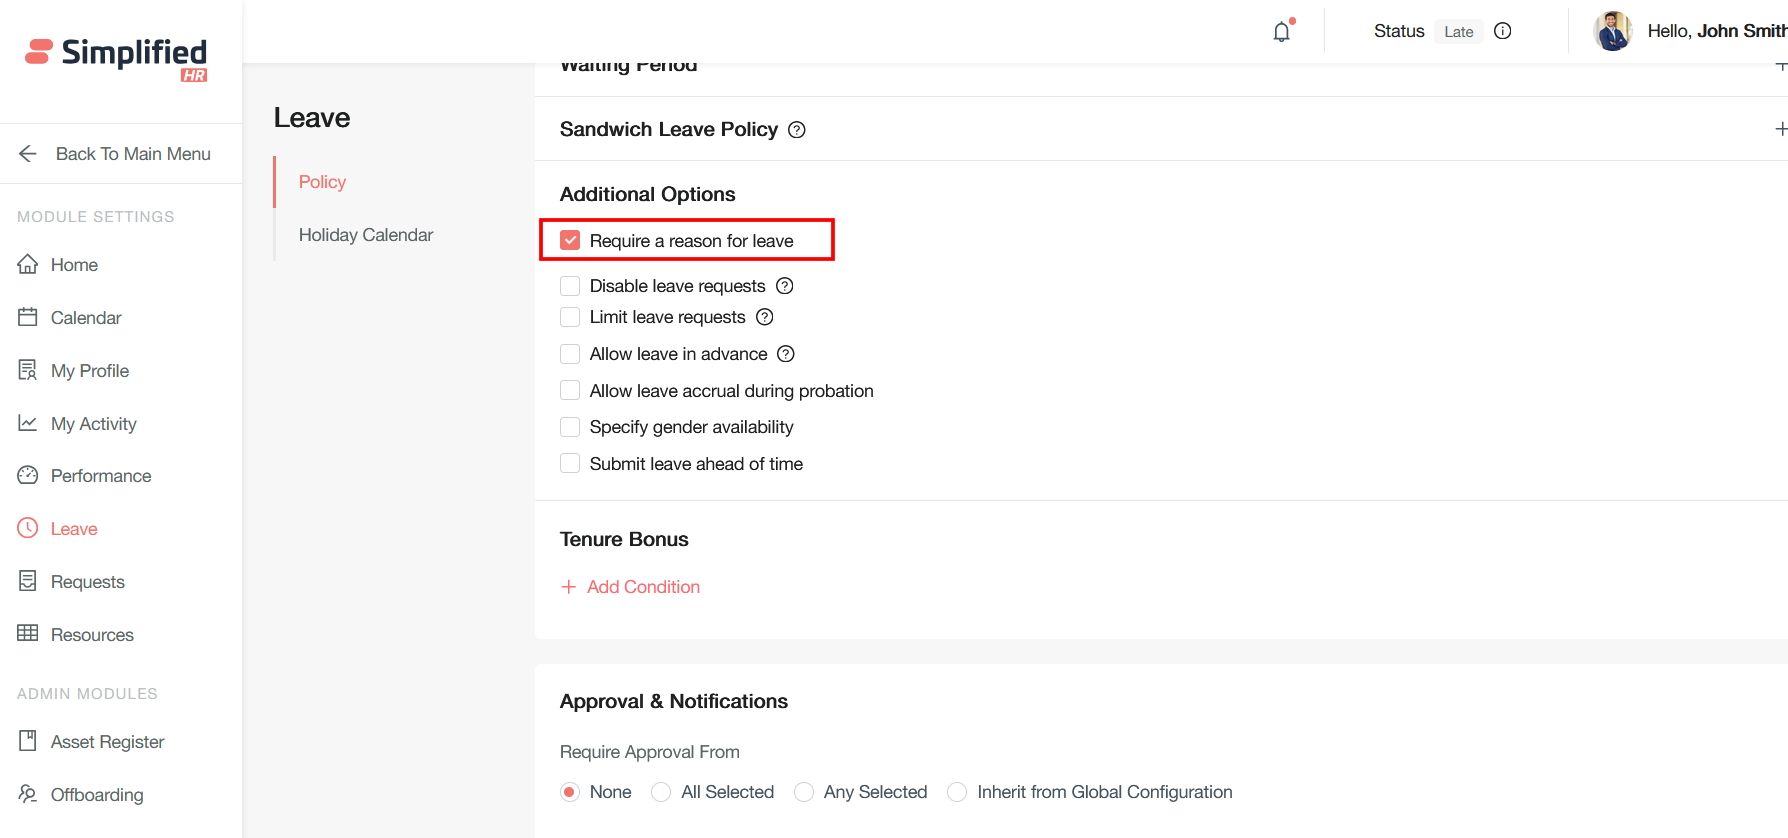Viewport: 1788px width, 838px height.
Task: Expand the Sandwich Leave Policy section
Action: (x=1780, y=129)
